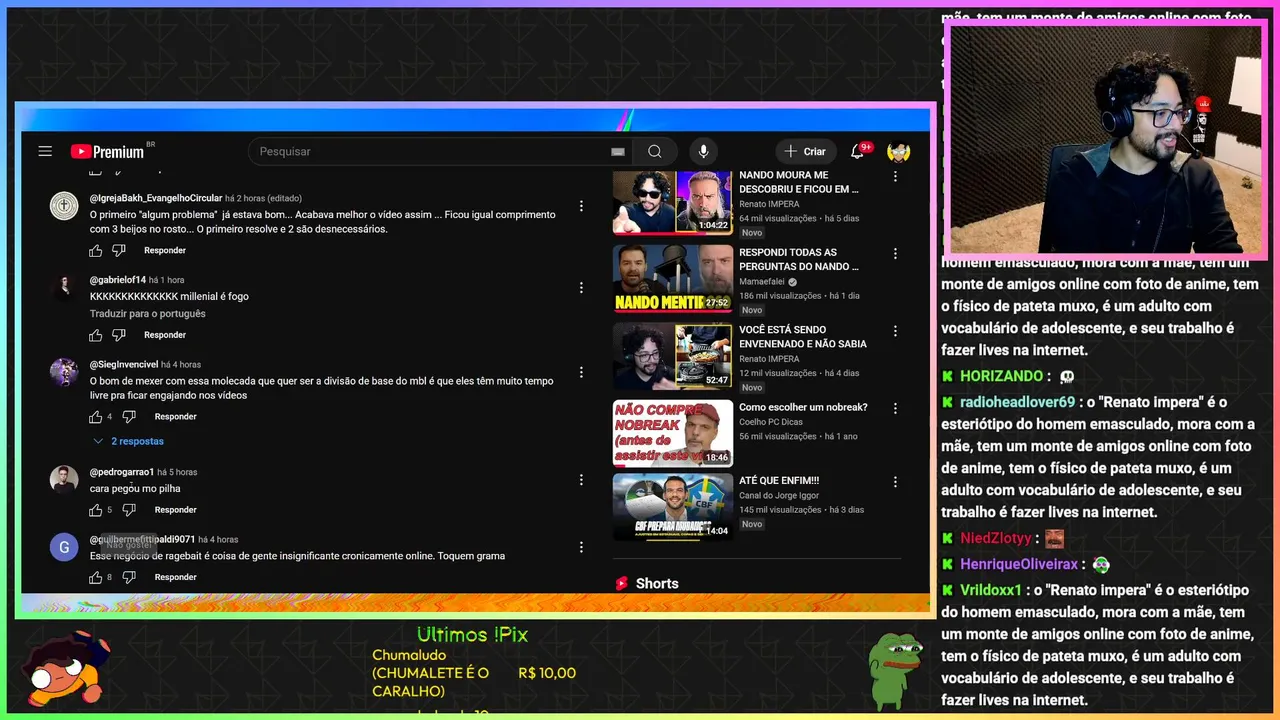The height and width of the screenshot is (720, 1280).
Task: Open the 'NANDO MOURA ME DESCOBRIU' video thumbnail
Action: tap(673, 201)
